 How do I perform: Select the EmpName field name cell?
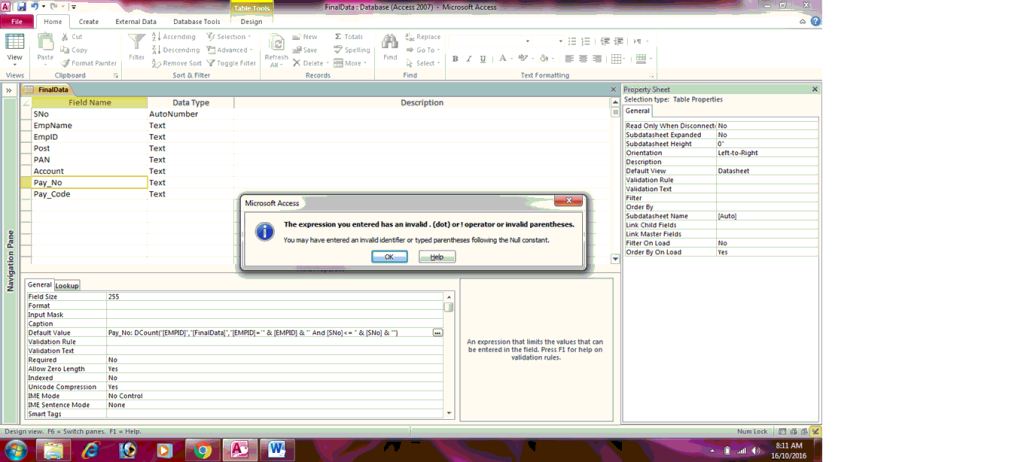tap(89, 125)
